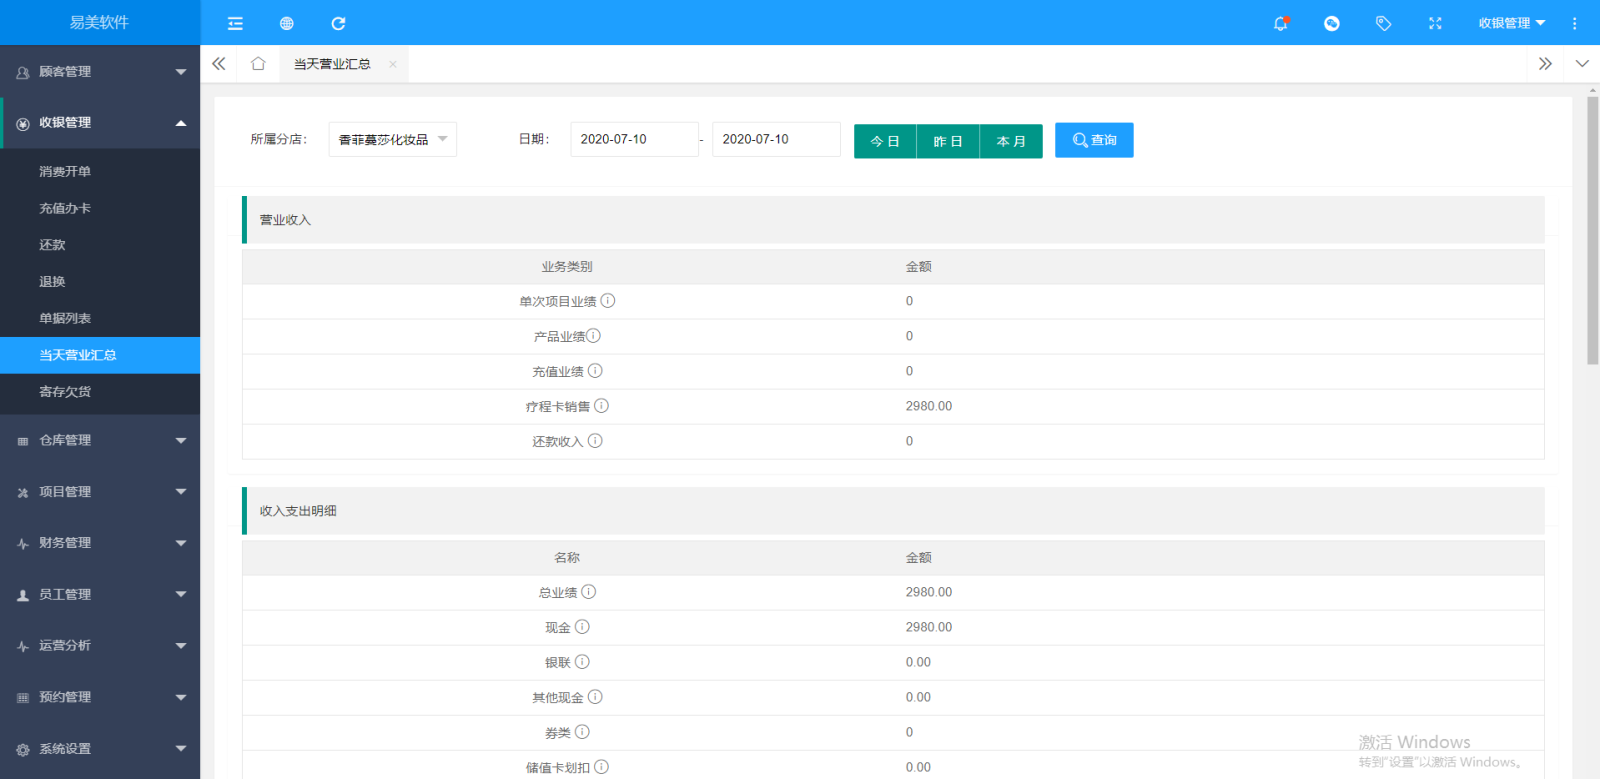
Task: Click the 昨日 date button
Action: [948, 142]
